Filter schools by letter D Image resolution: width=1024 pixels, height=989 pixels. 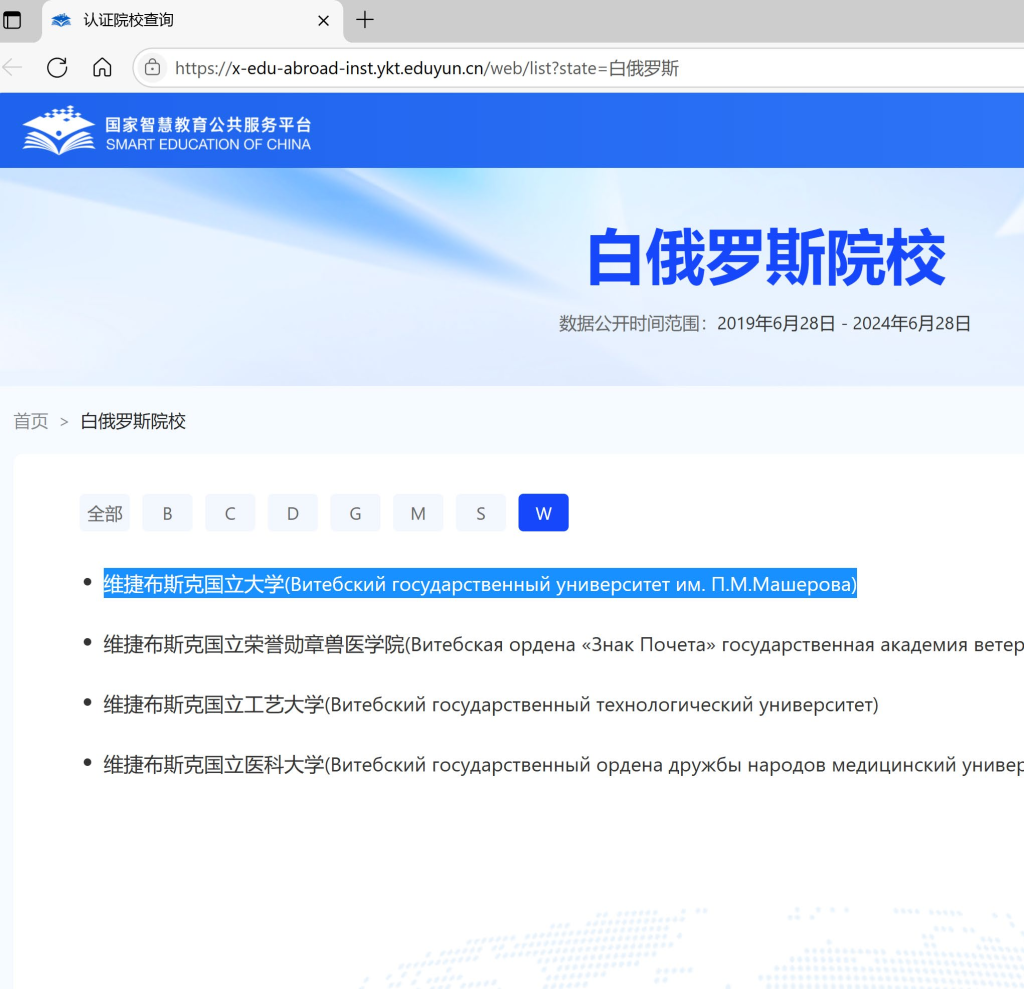pyautogui.click(x=293, y=513)
